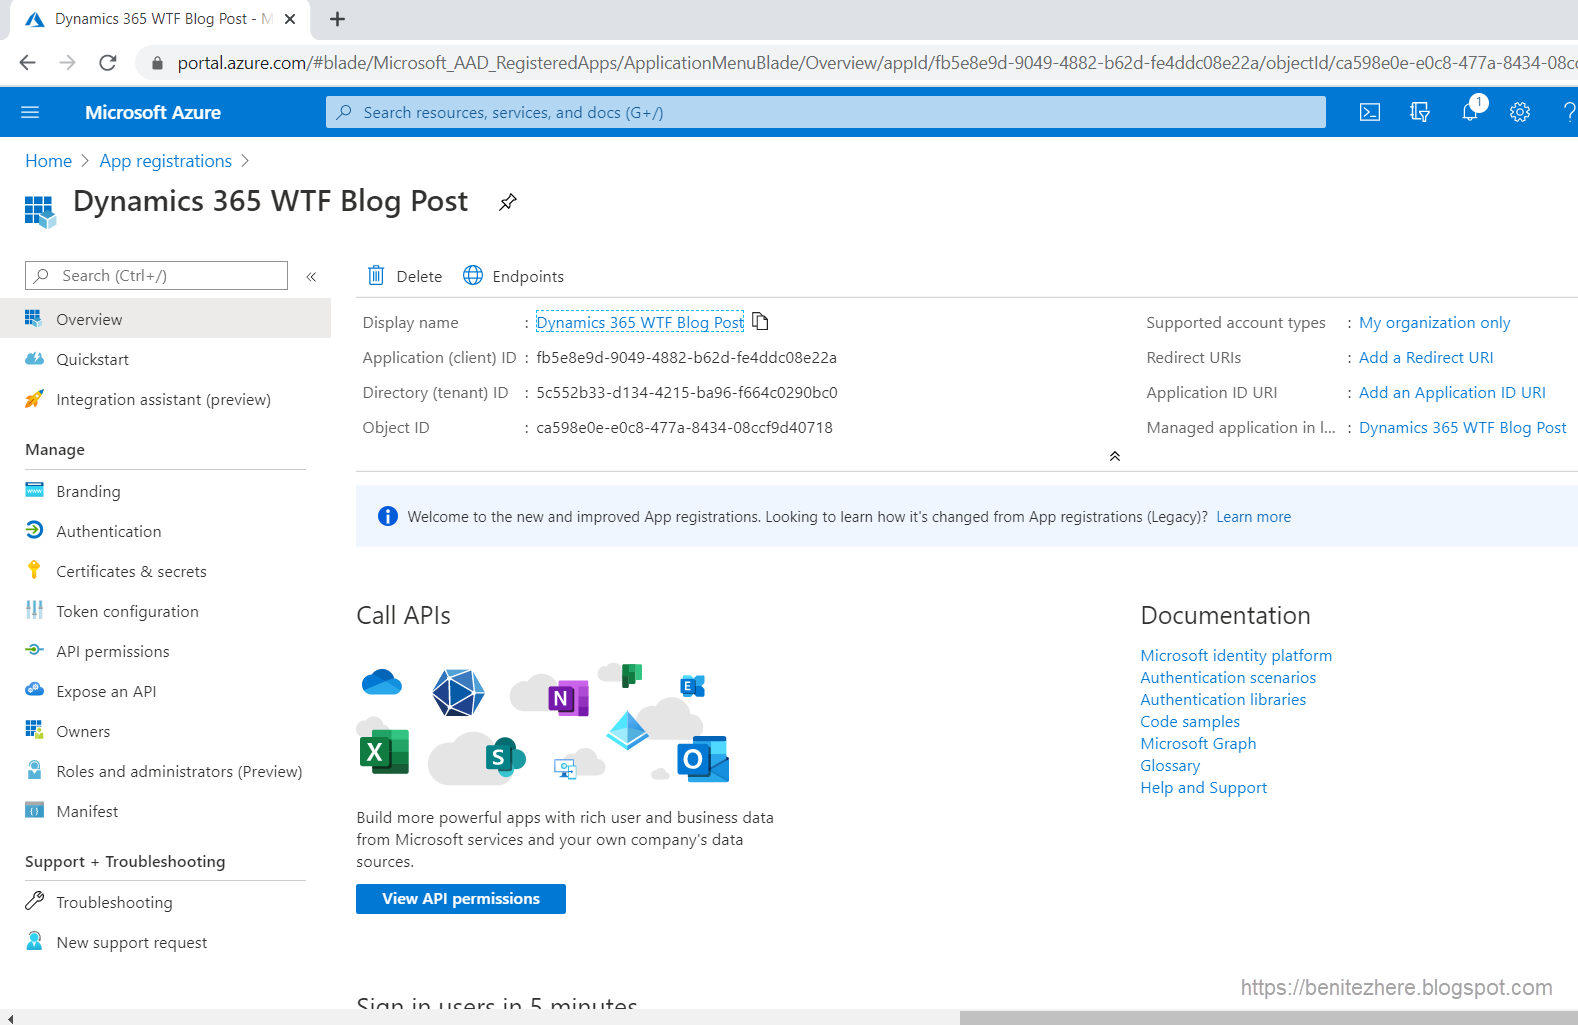Open Authentication menu item

point(108,531)
